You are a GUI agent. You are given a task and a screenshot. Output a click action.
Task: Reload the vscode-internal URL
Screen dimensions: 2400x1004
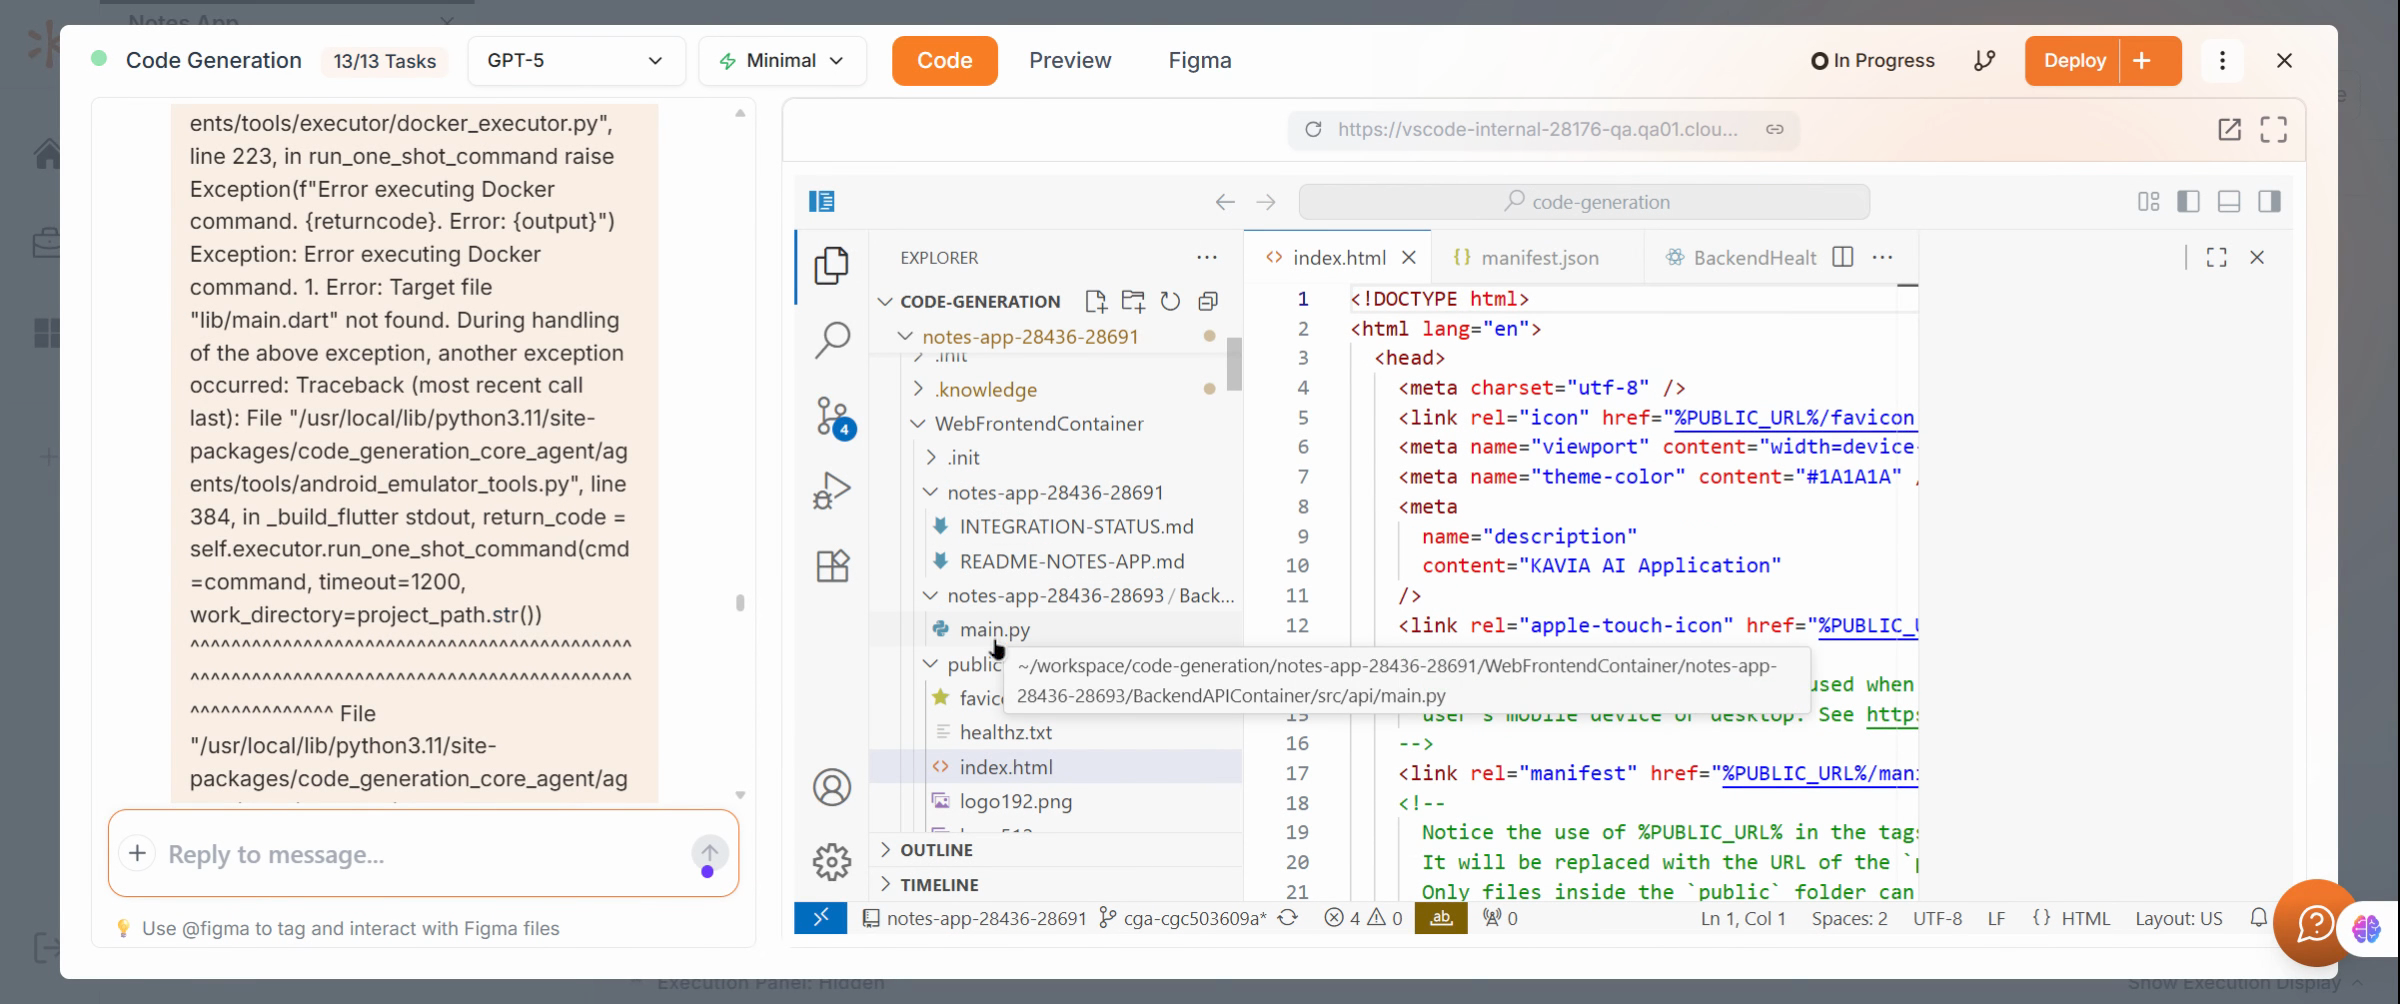coord(1313,129)
